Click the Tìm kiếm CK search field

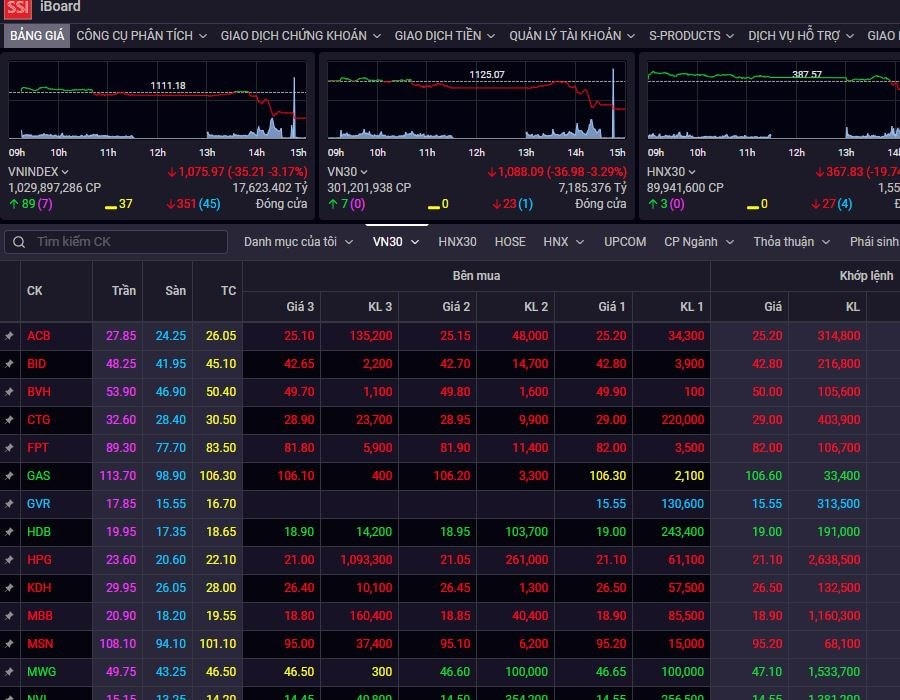click(x=116, y=242)
